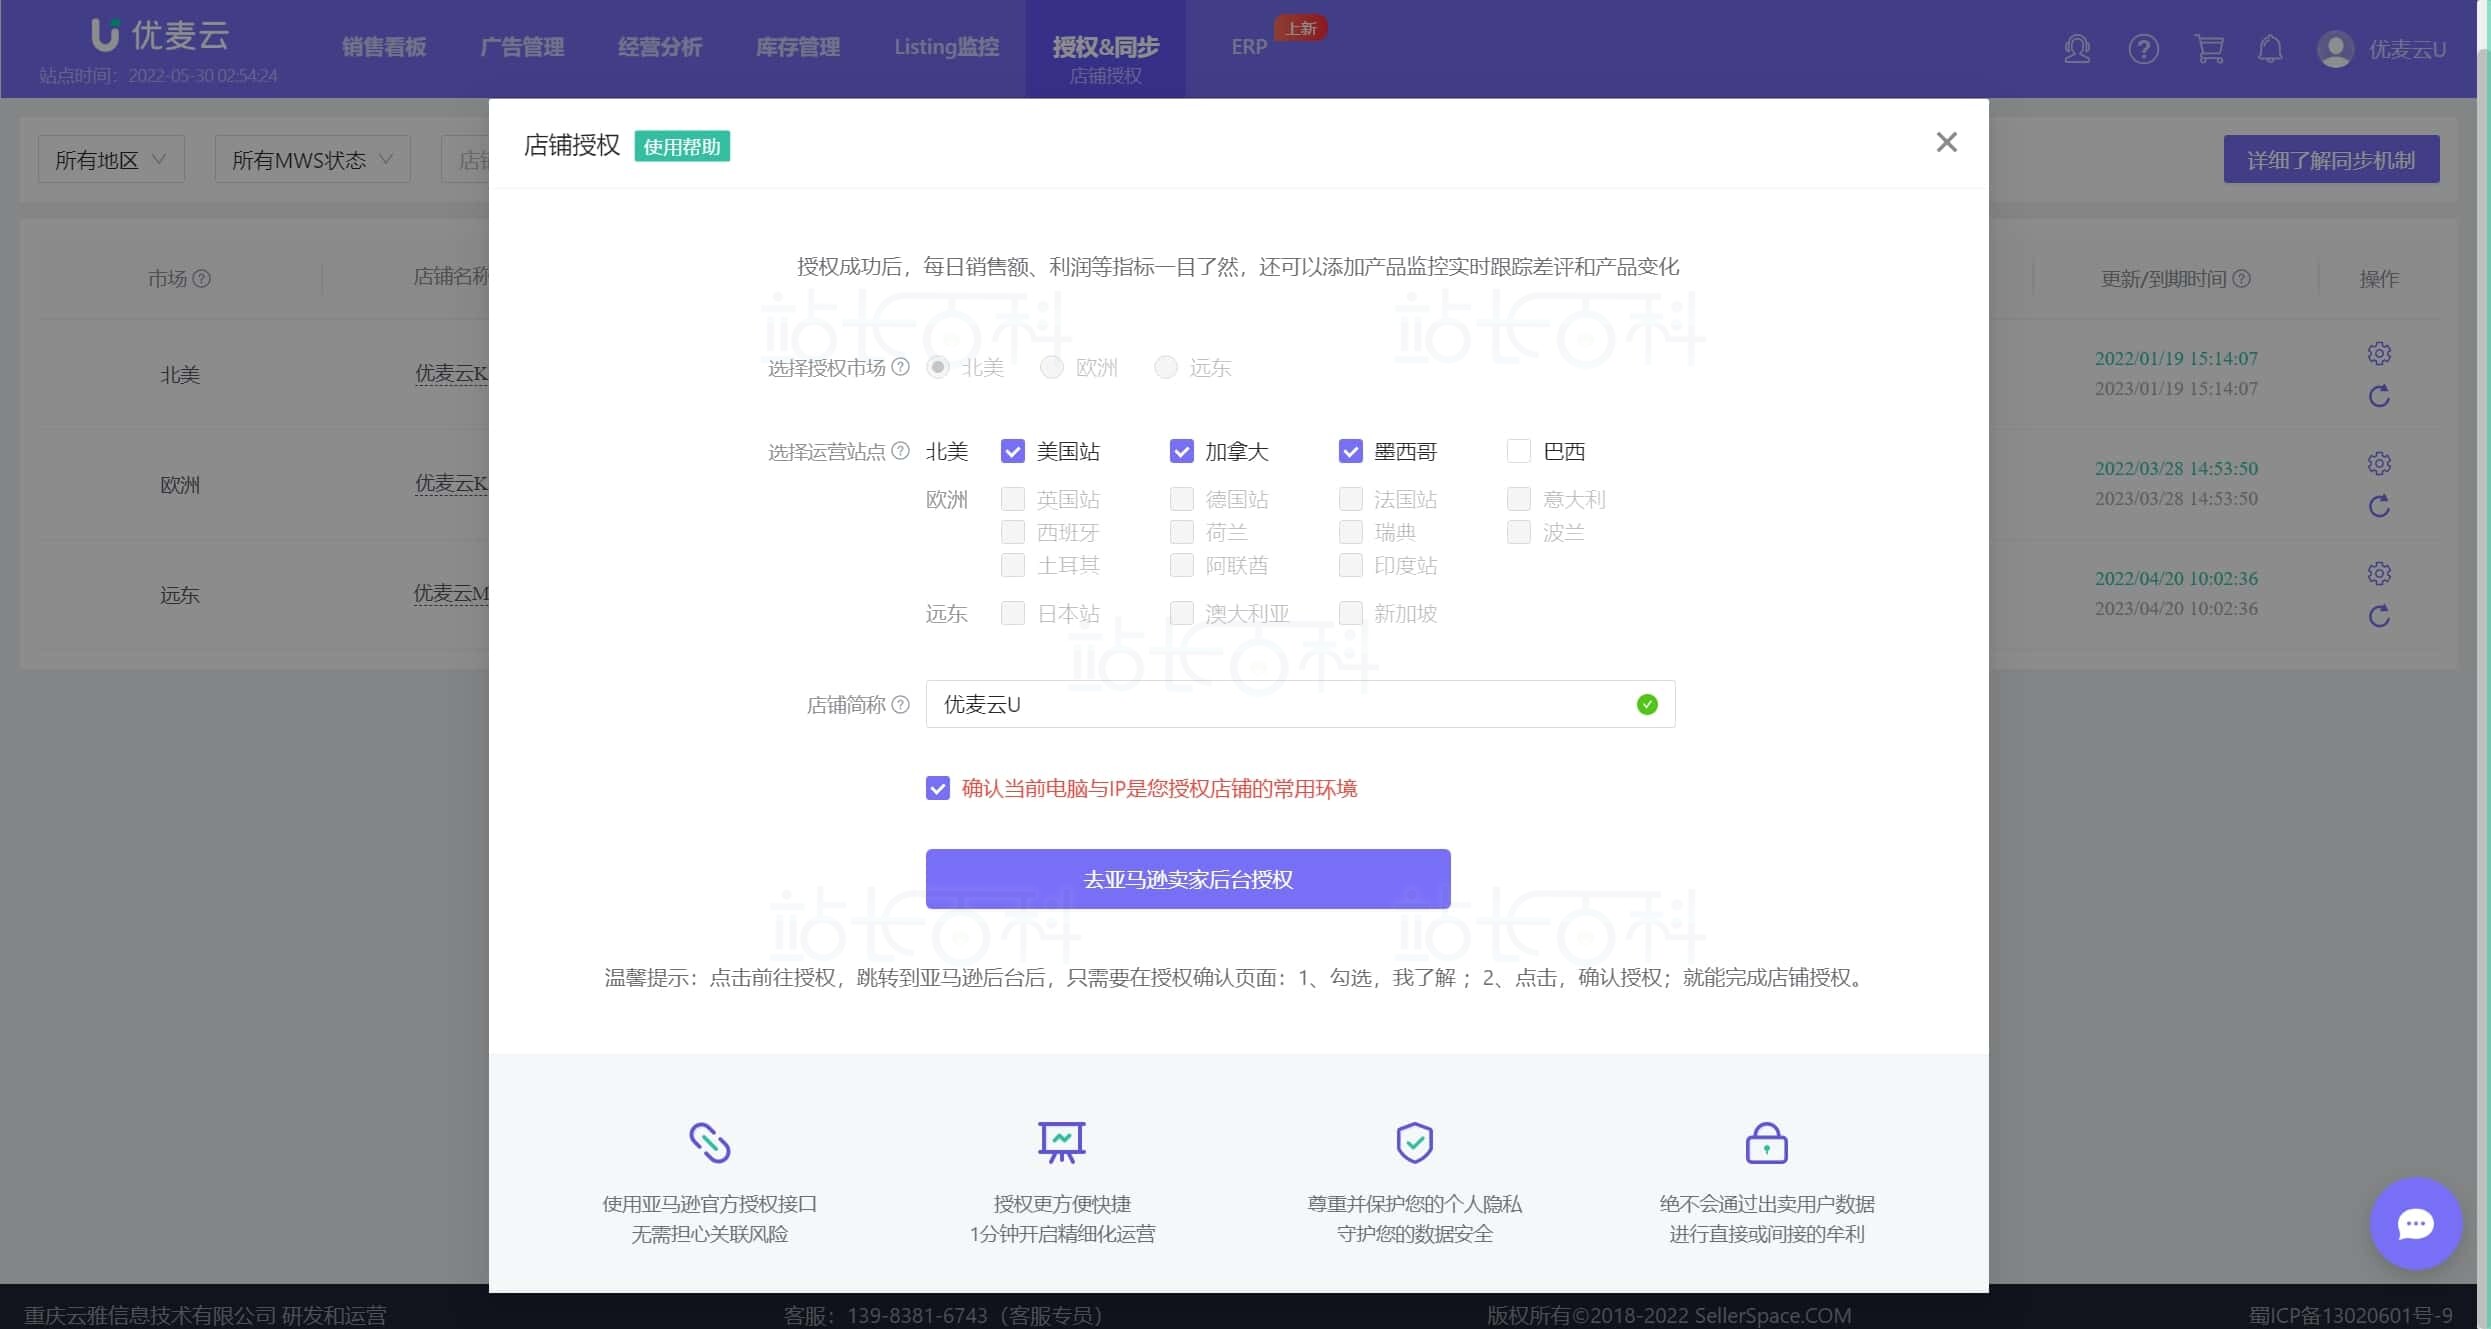2491x1329 pixels.
Task: Switch to the 库存管理 menu tab
Action: click(797, 47)
